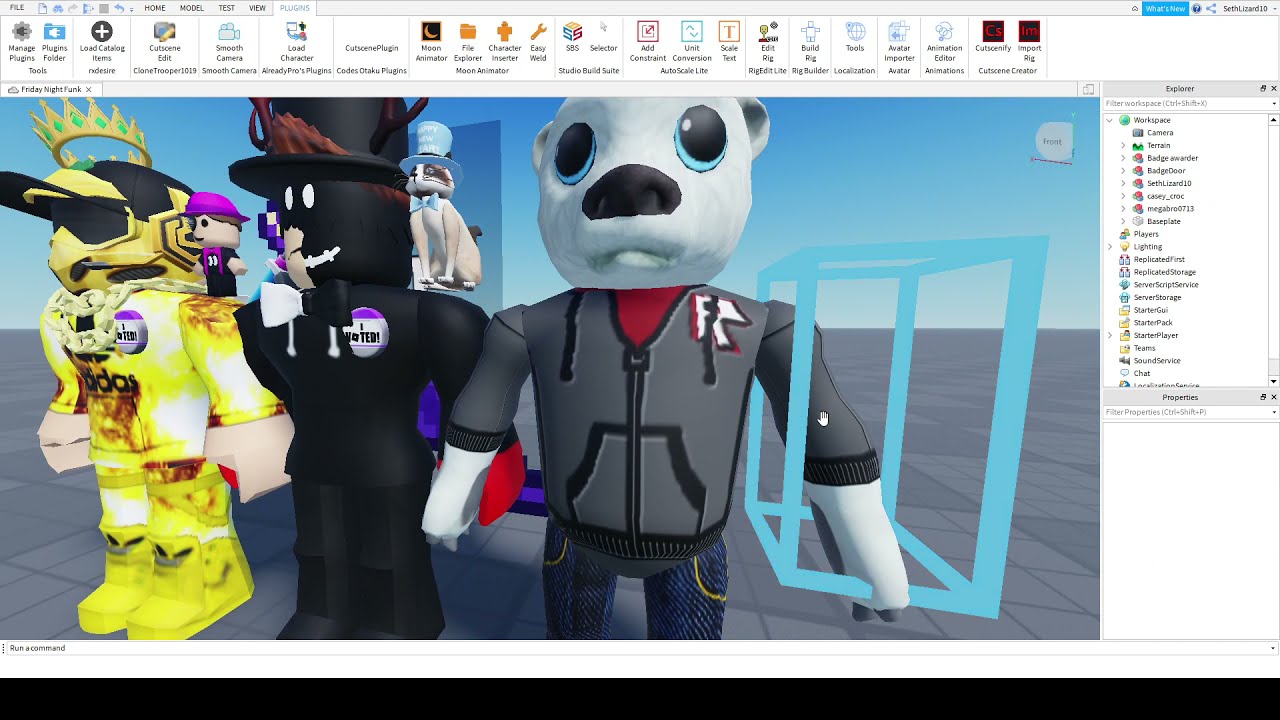Viewport: 1280px width, 720px height.
Task: Select the PLUGINS ribbon tab
Action: click(x=295, y=8)
